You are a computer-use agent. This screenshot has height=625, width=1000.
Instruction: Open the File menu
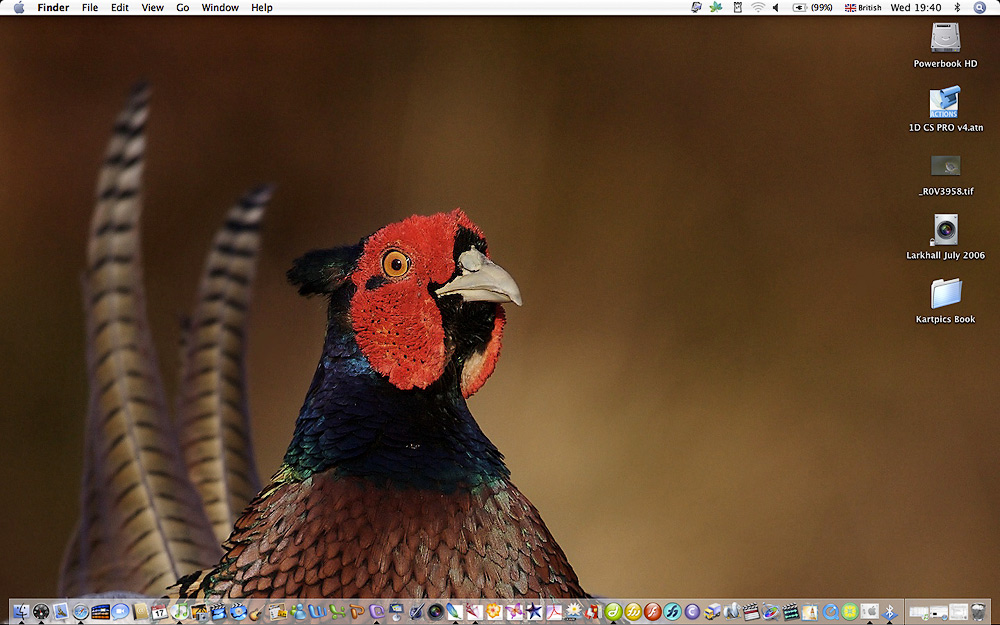(x=90, y=8)
